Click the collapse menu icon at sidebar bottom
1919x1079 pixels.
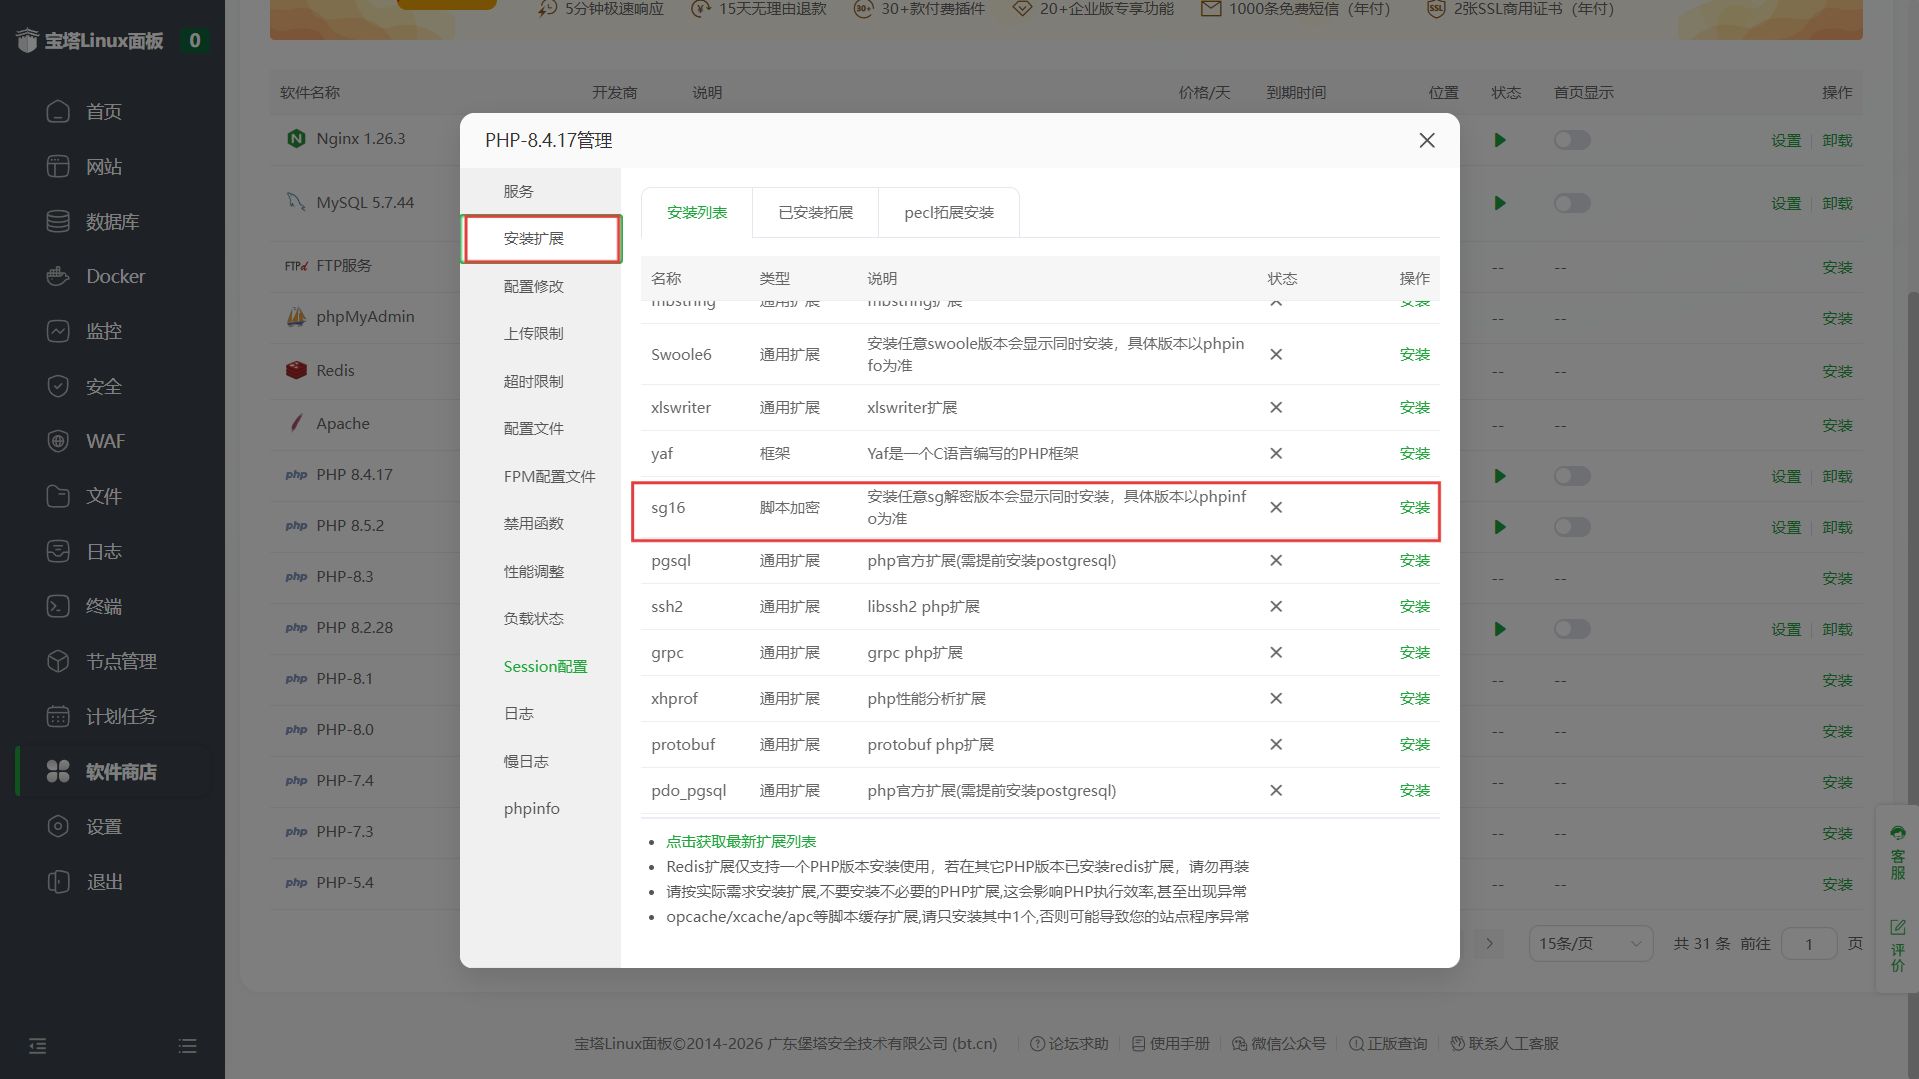38,1046
